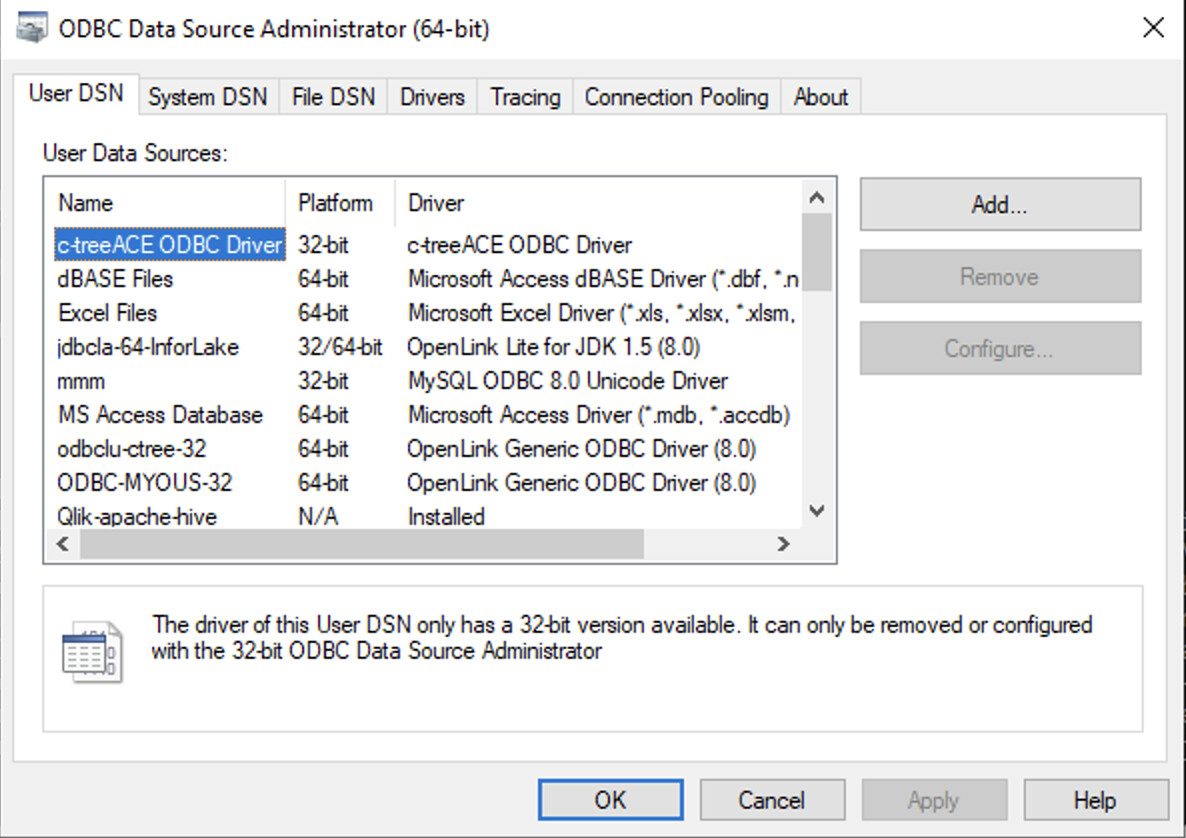Open the Drivers tab
Image resolution: width=1186 pixels, height=838 pixels.
[x=431, y=96]
